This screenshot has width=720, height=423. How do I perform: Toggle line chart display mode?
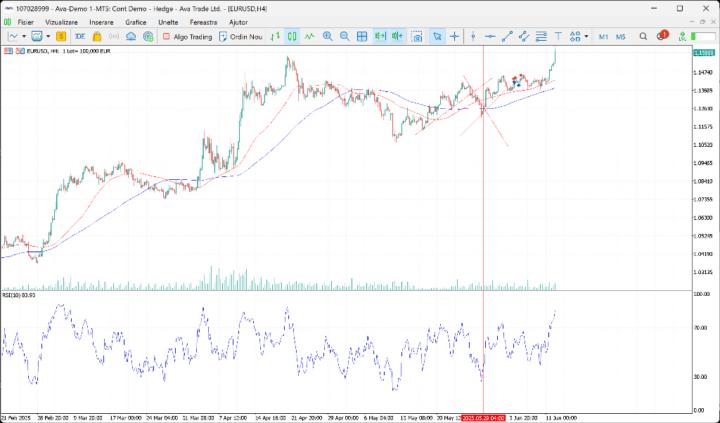(x=310, y=37)
